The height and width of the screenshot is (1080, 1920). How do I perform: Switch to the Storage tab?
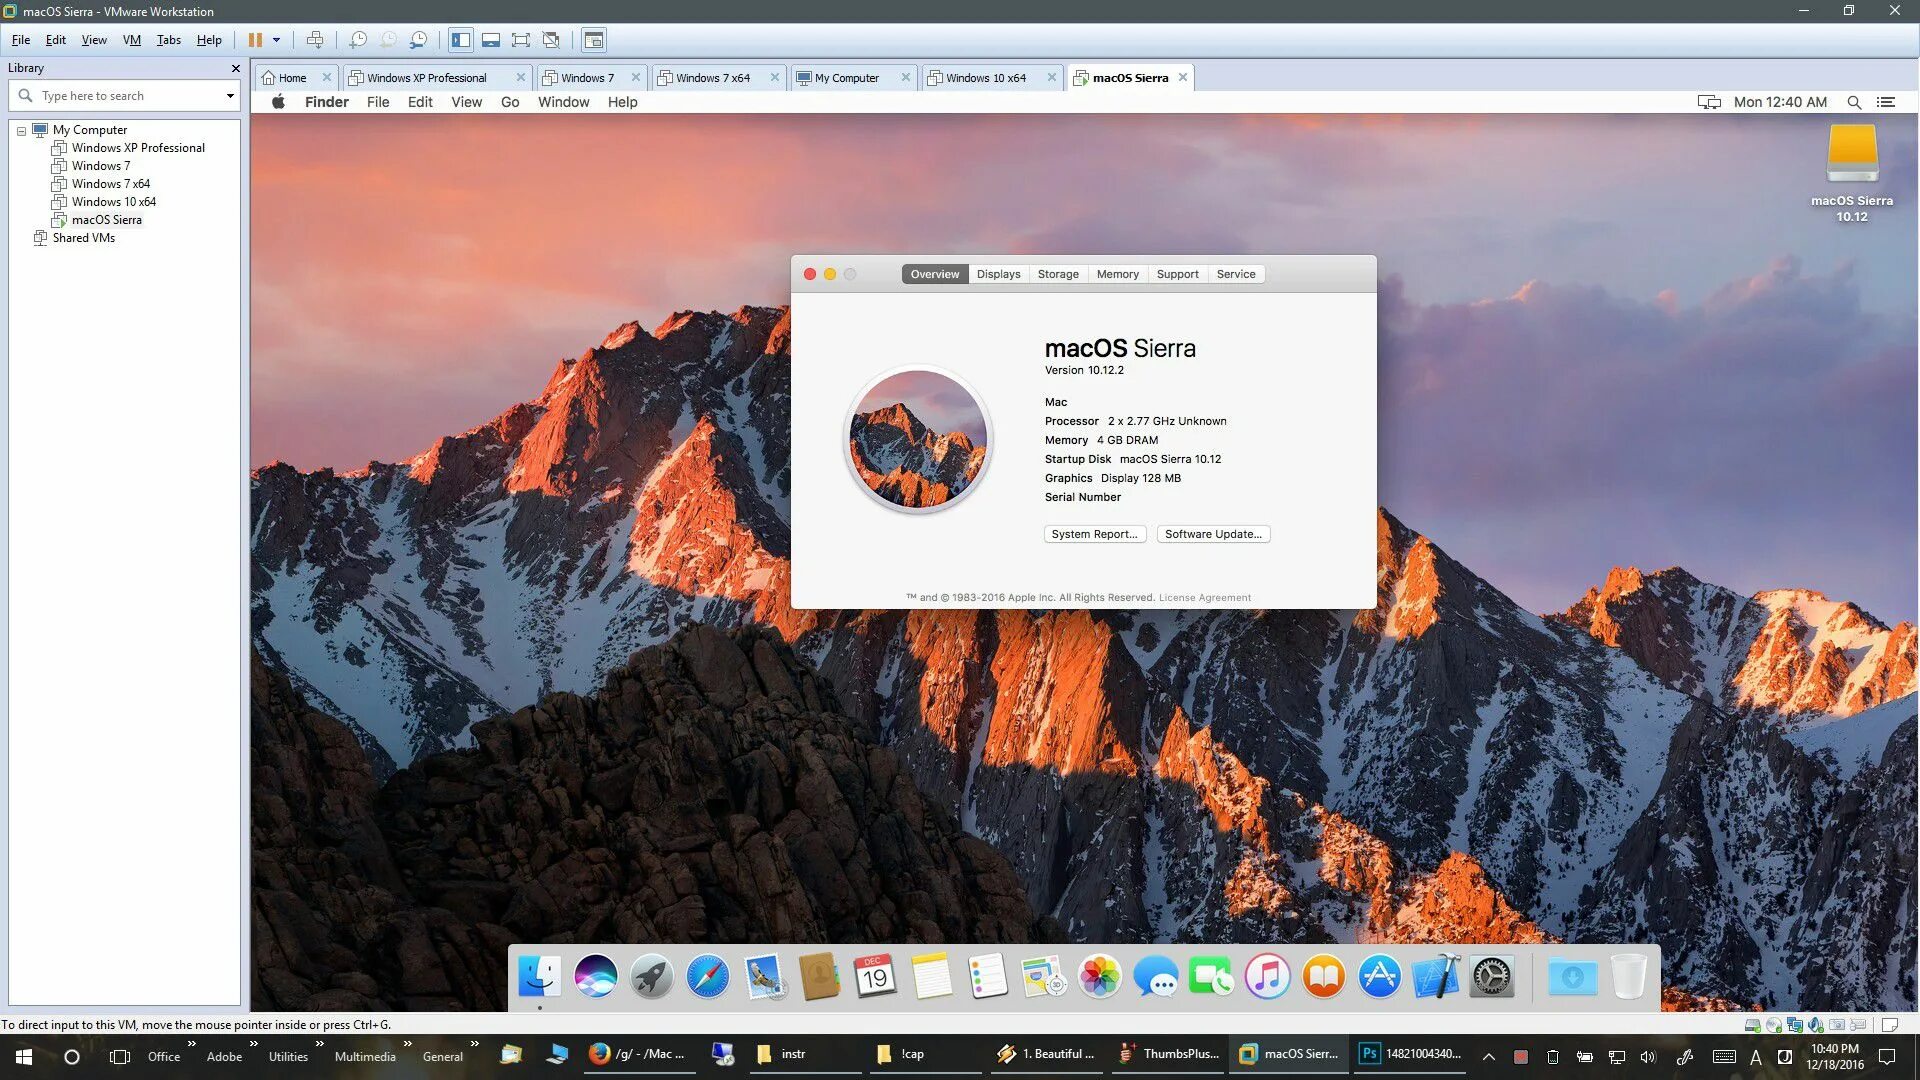[x=1057, y=274]
